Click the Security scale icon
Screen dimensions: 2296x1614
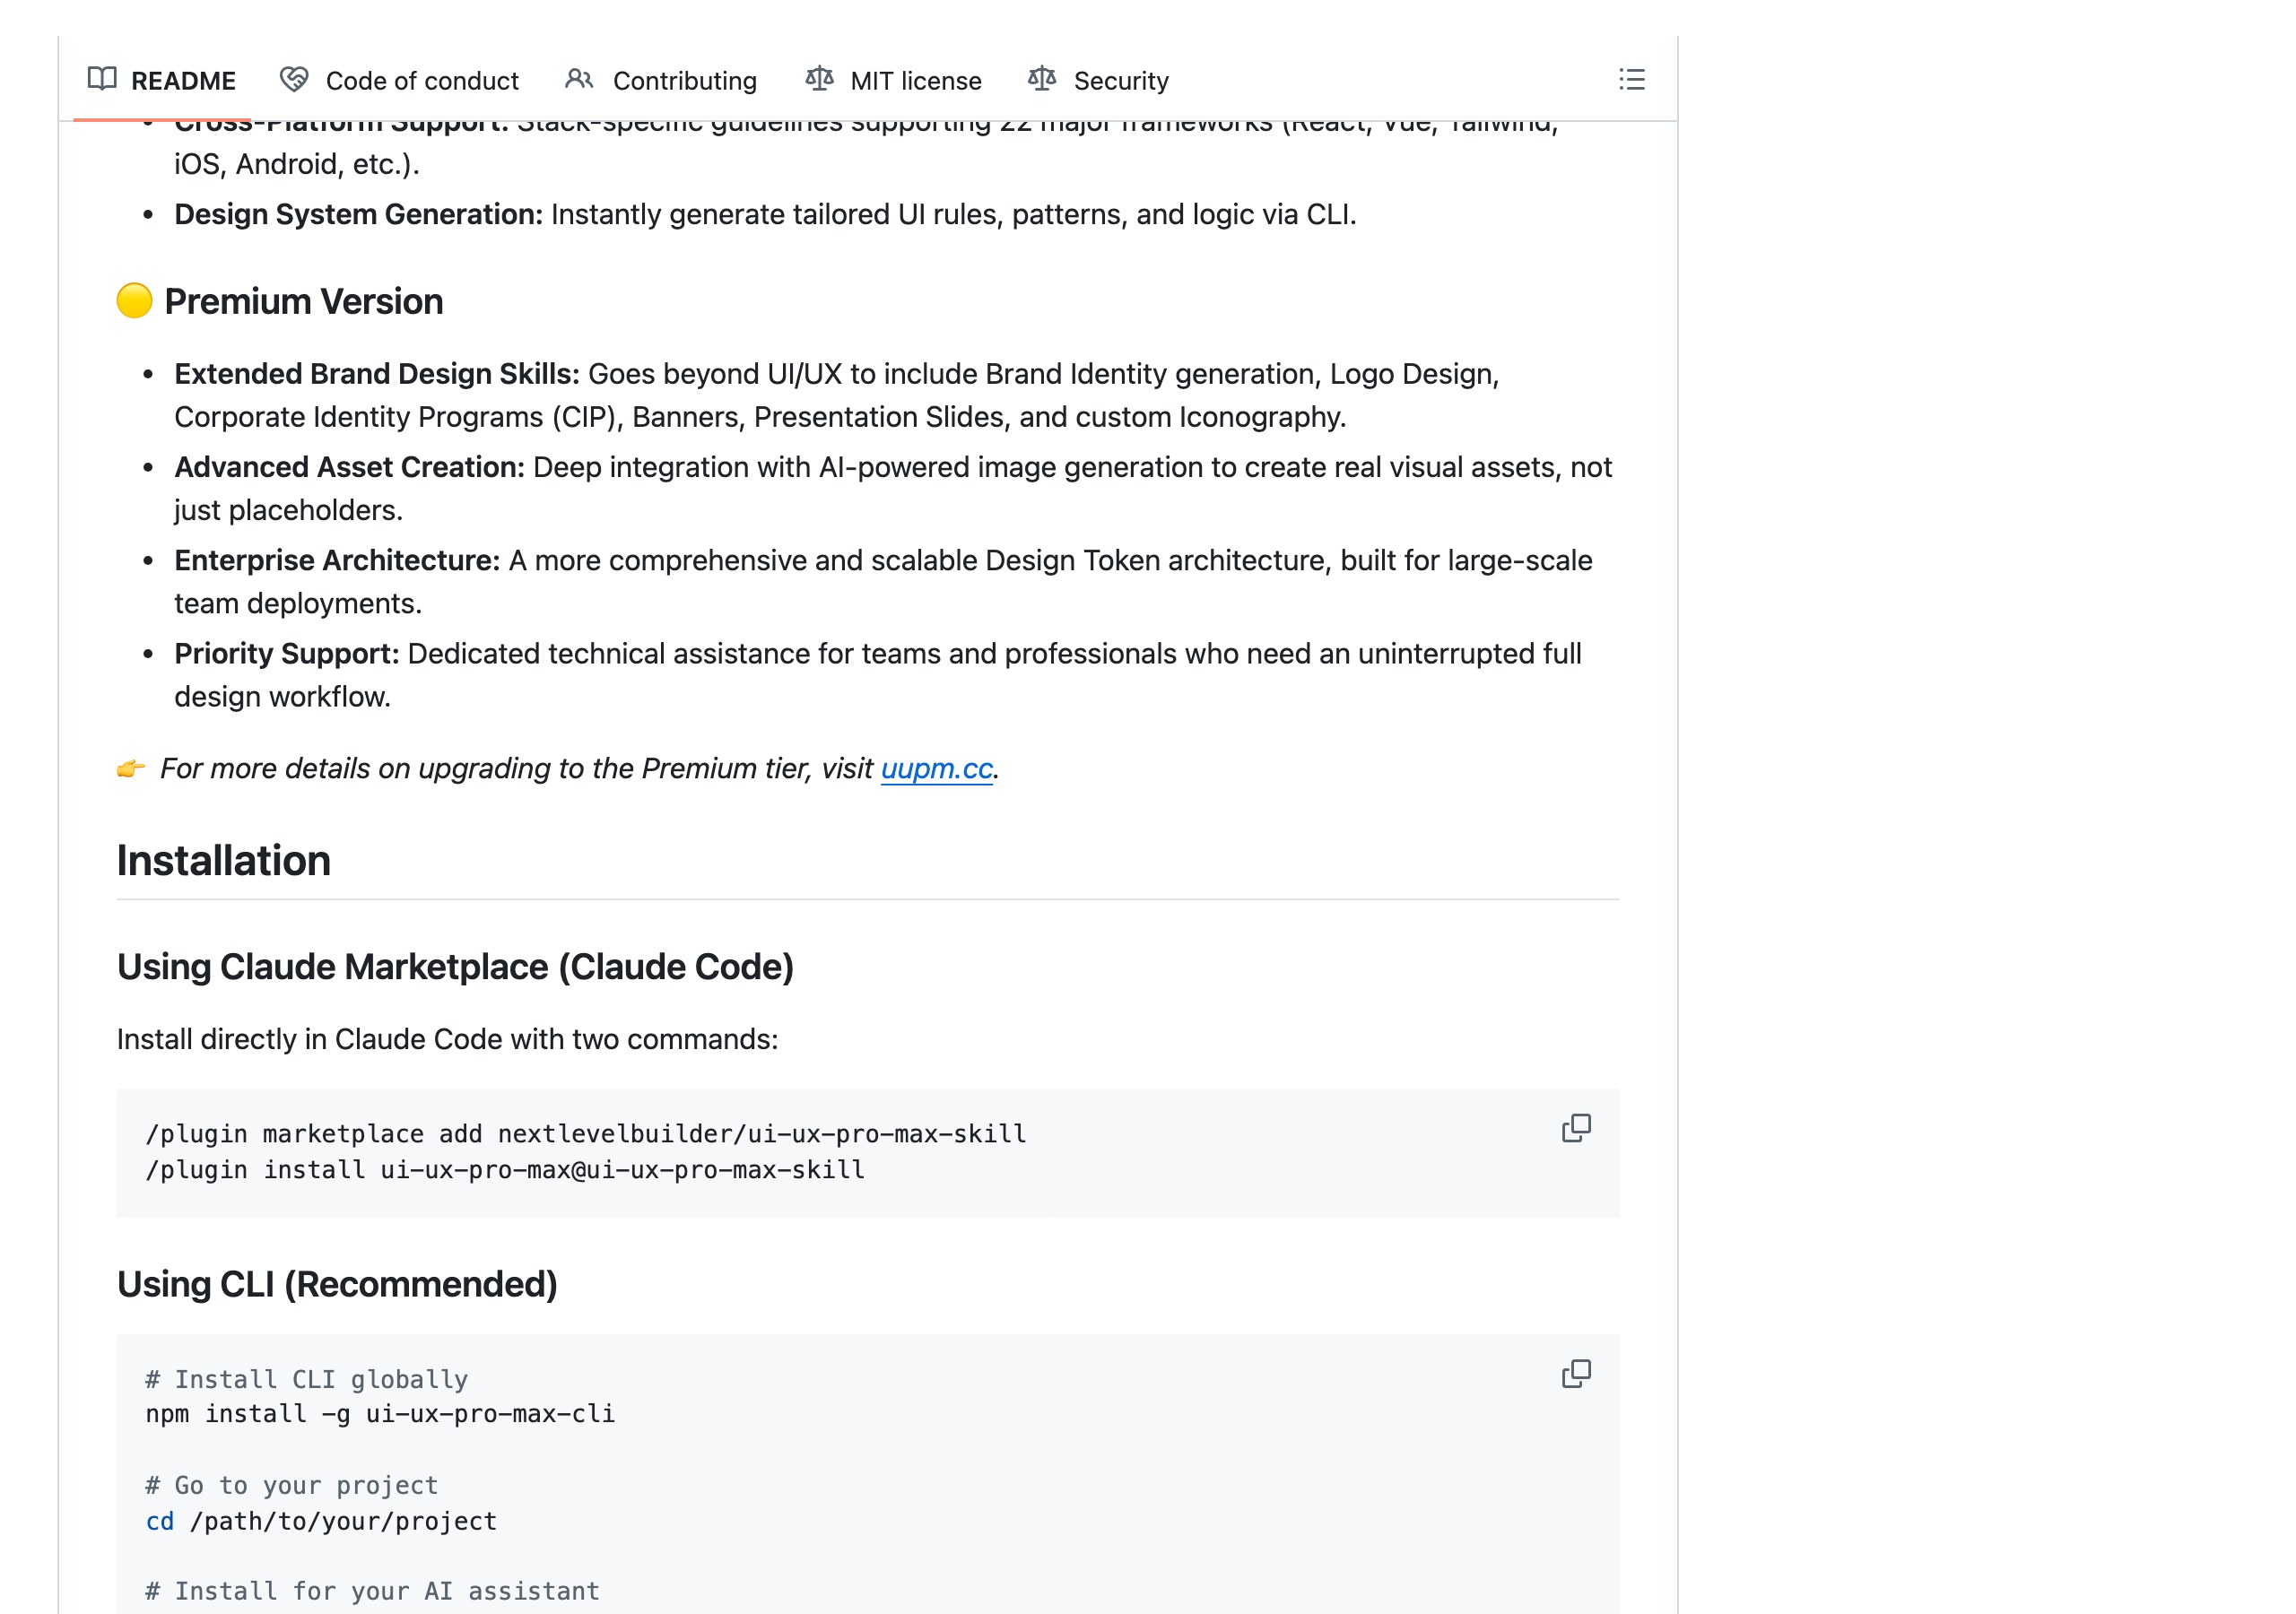point(1042,79)
